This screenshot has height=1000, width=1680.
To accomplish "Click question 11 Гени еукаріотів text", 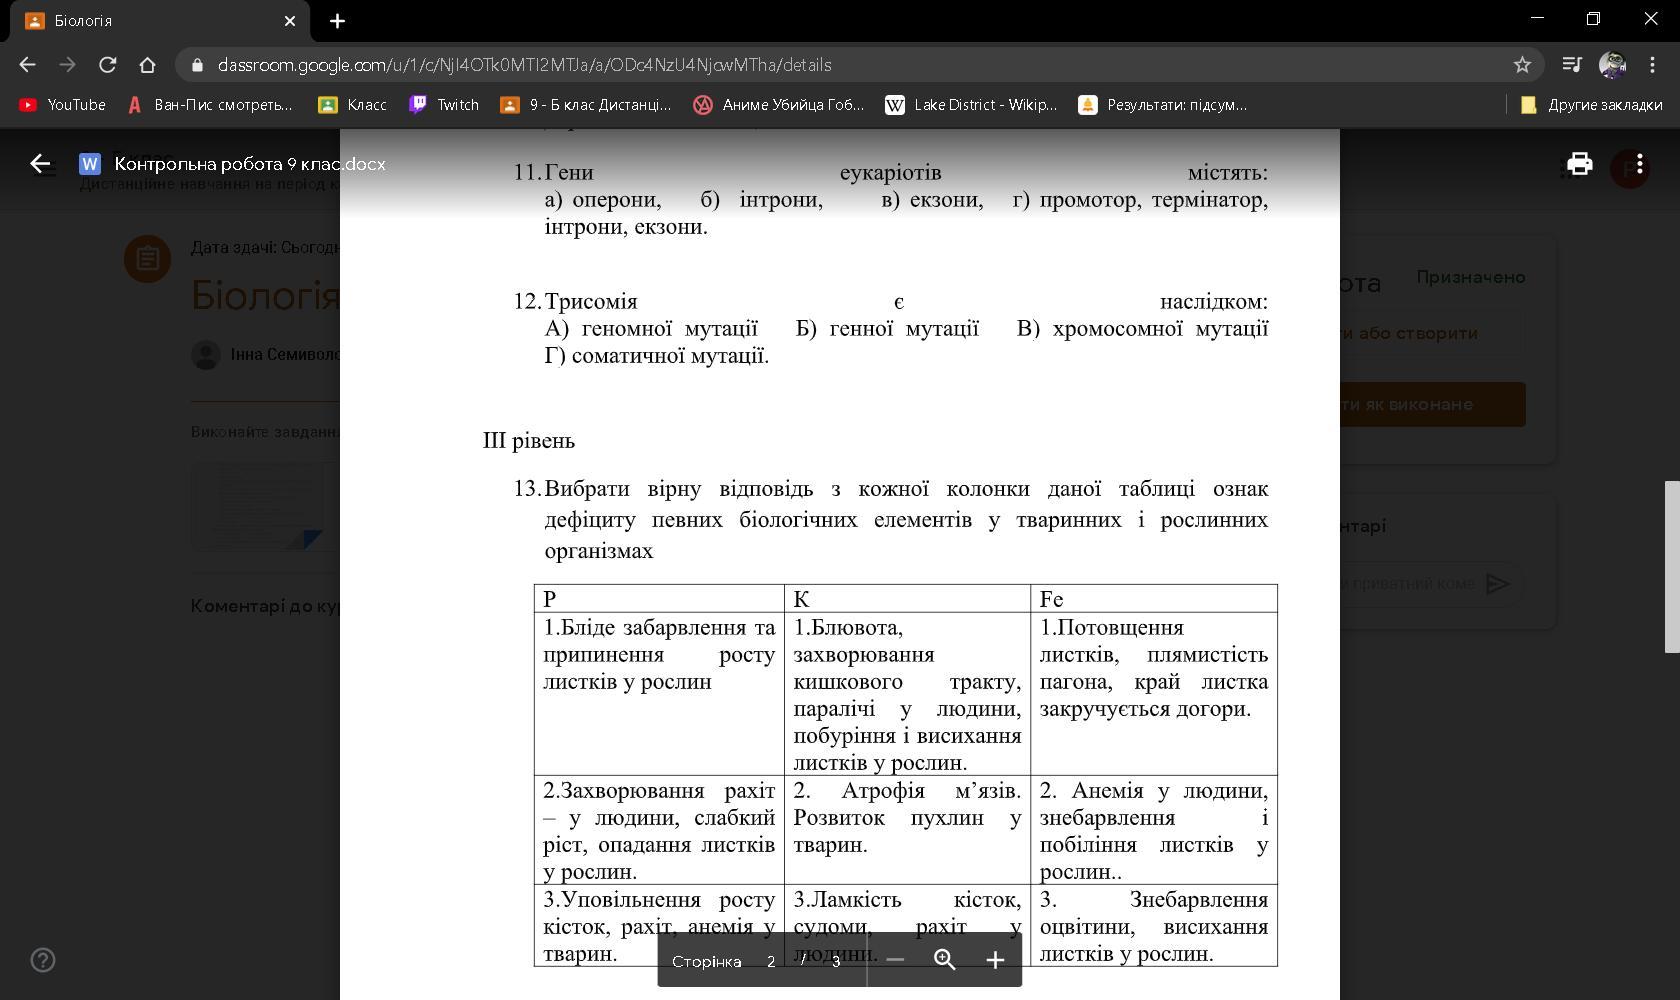I will [890, 199].
